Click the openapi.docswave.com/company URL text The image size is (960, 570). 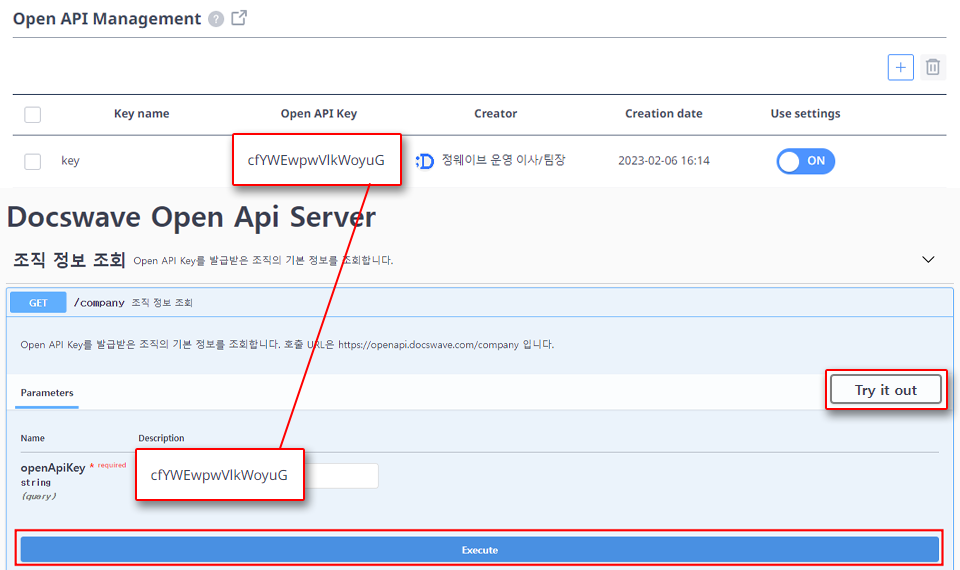428,345
